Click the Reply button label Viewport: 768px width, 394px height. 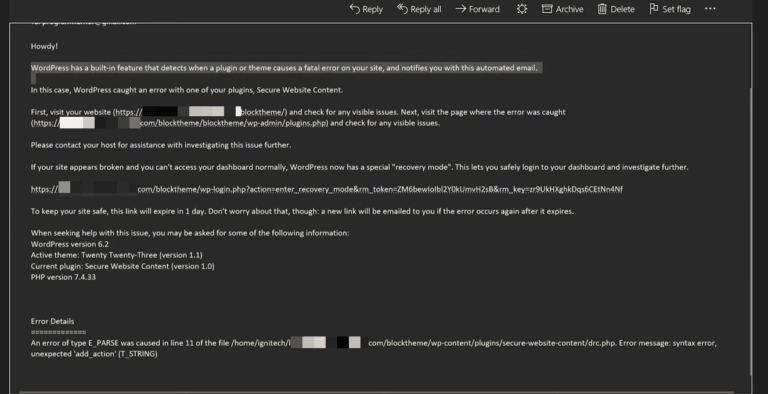(373, 9)
